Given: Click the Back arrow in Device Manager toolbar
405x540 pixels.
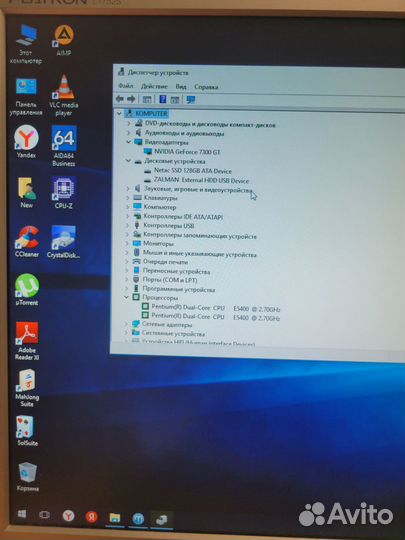Looking at the screenshot, I should [x=120, y=99].
